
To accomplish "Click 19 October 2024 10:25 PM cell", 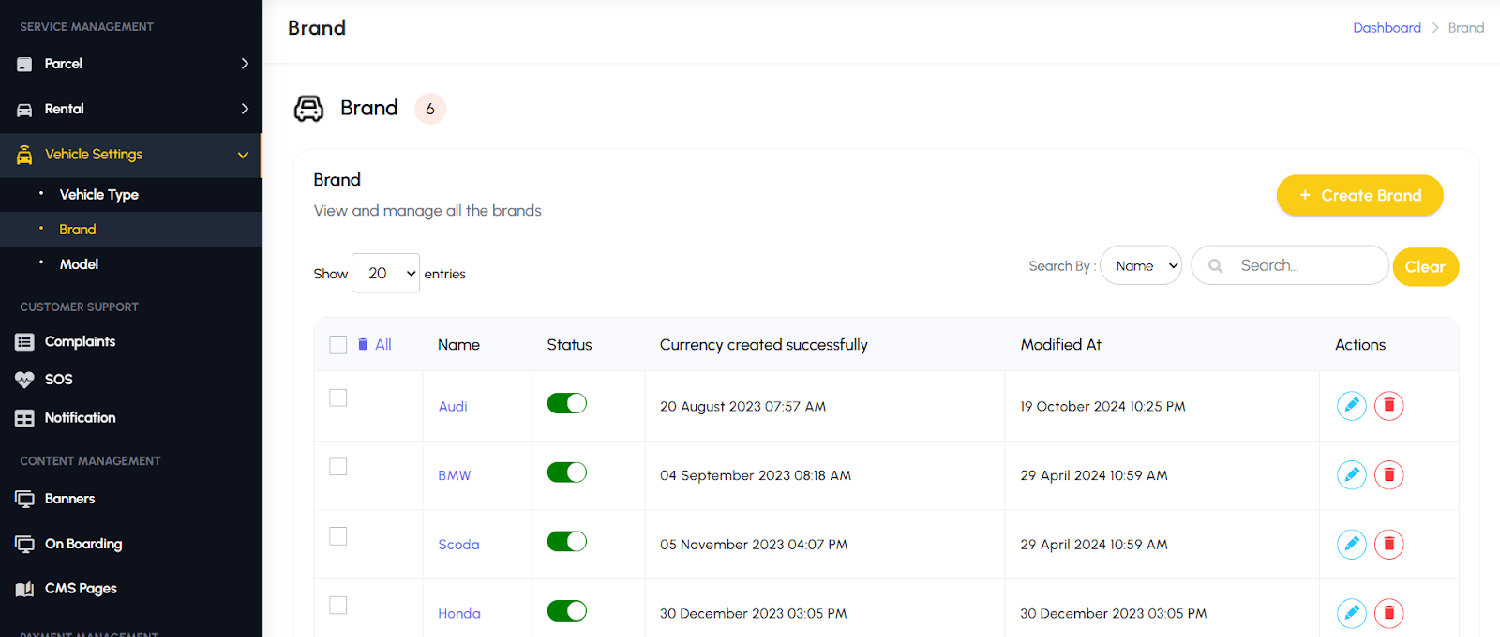I will [1103, 407].
